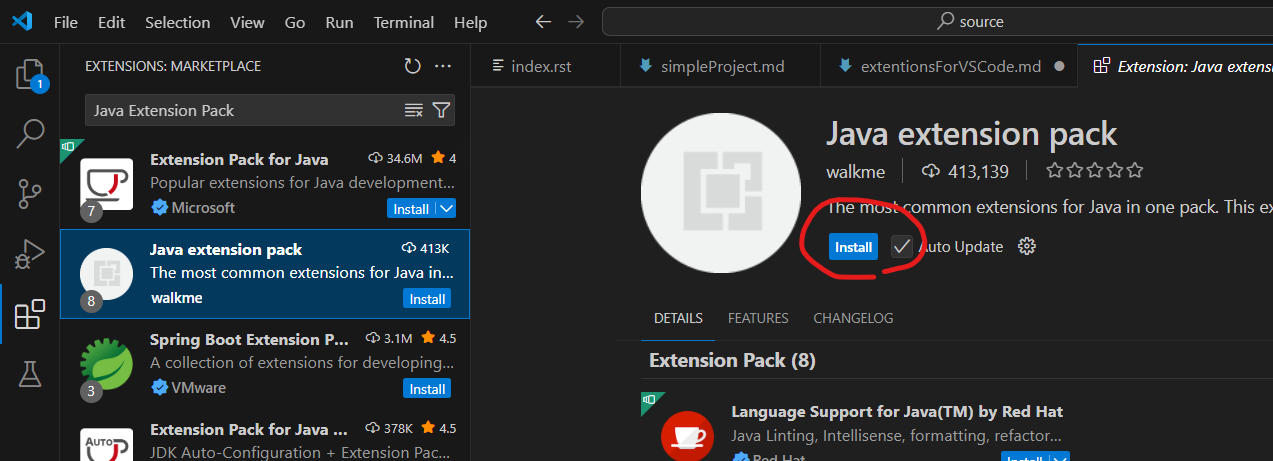Image resolution: width=1273 pixels, height=461 pixels.
Task: Rate extension using the star rating
Action: [x=1094, y=171]
